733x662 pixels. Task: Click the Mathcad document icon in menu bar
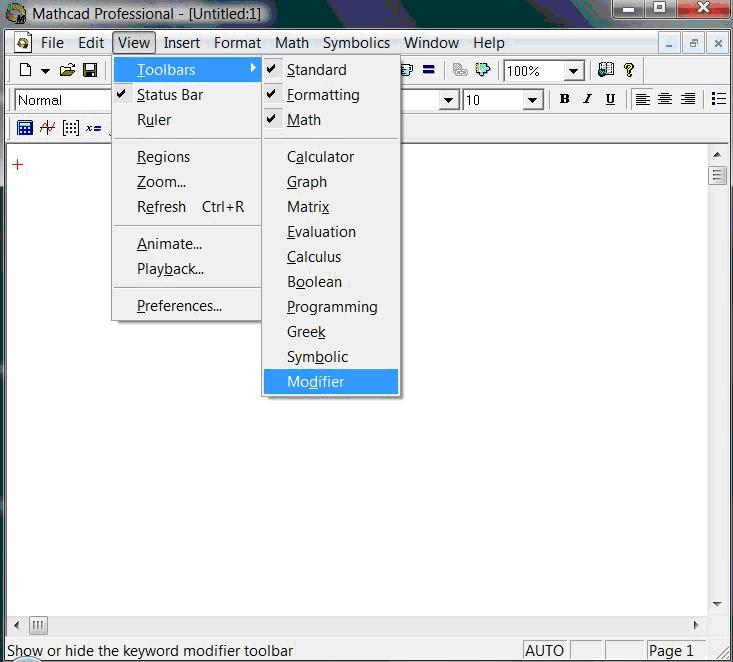pos(22,43)
